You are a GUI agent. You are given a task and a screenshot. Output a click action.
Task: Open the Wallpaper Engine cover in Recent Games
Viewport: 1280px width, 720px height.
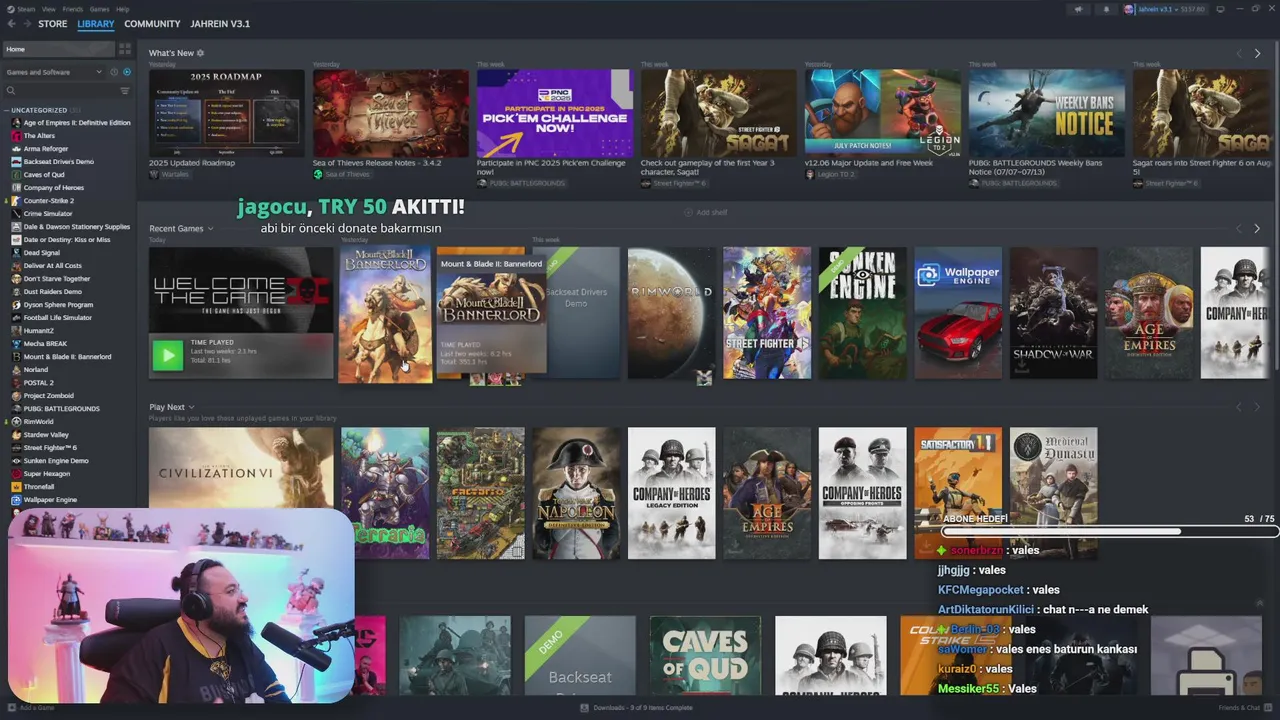pyautogui.click(x=958, y=313)
